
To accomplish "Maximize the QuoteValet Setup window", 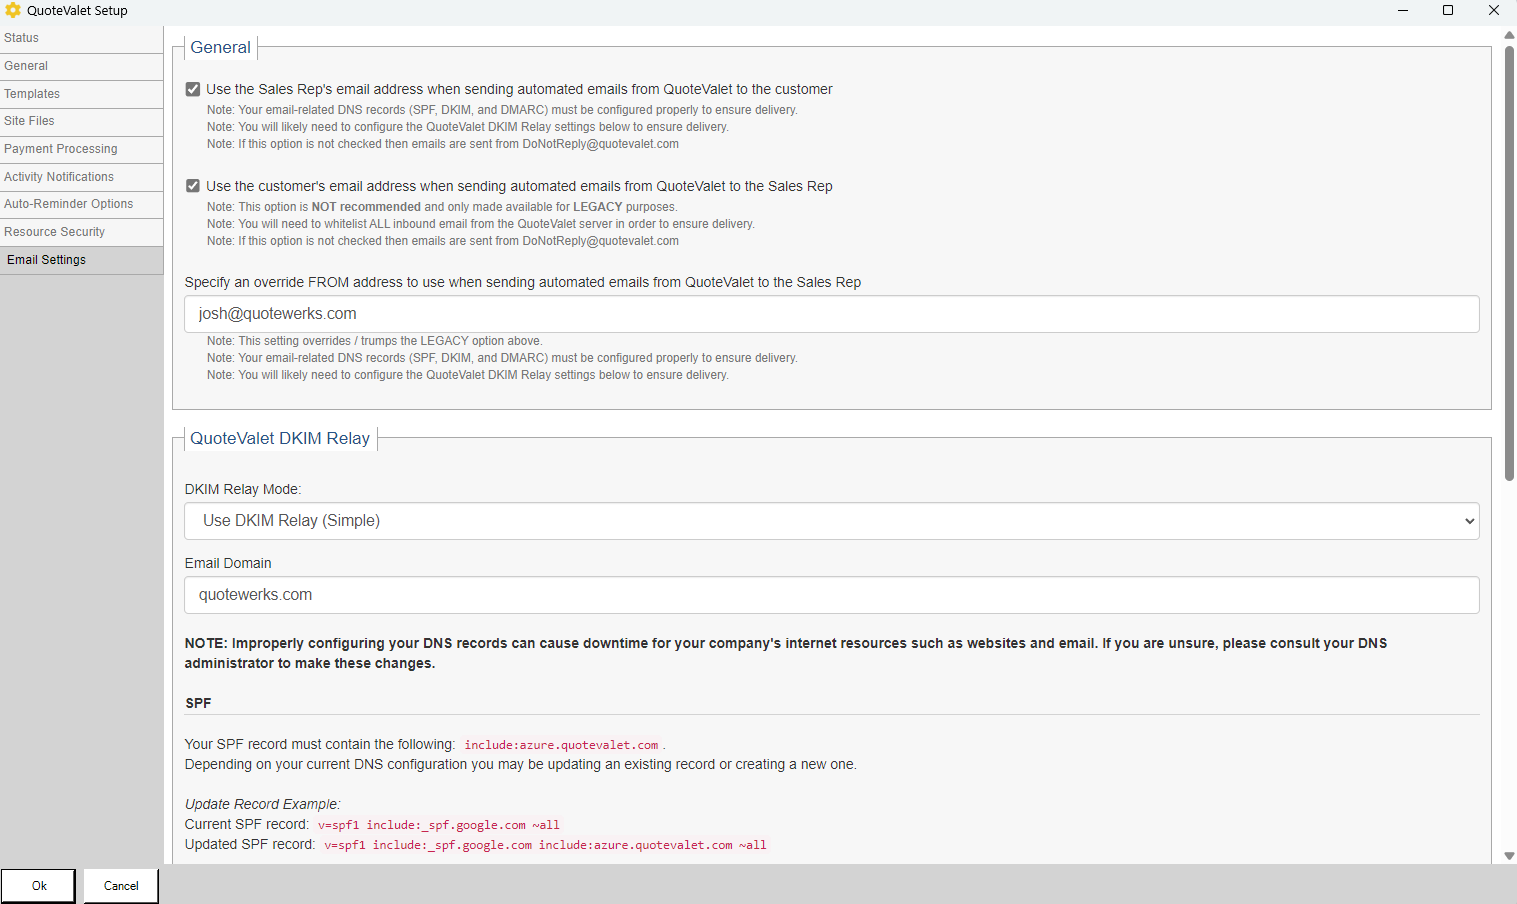I will point(1448,10).
